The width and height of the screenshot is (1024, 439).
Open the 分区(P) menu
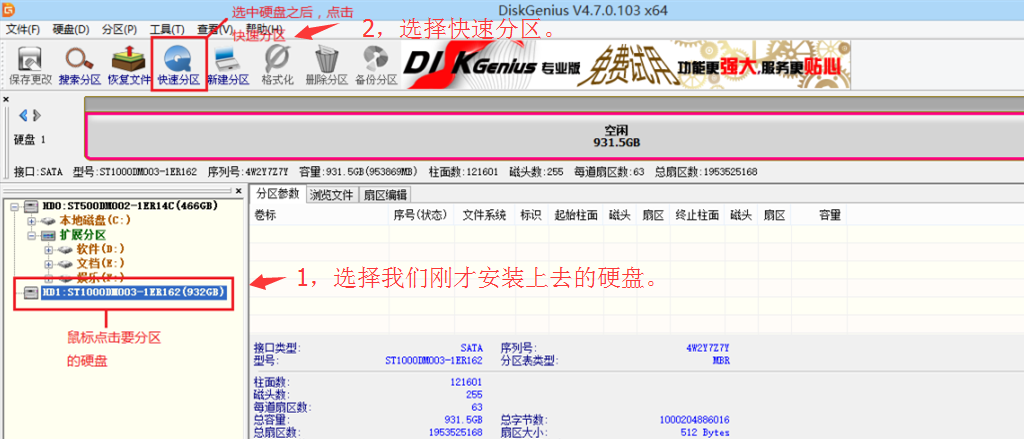(119, 29)
